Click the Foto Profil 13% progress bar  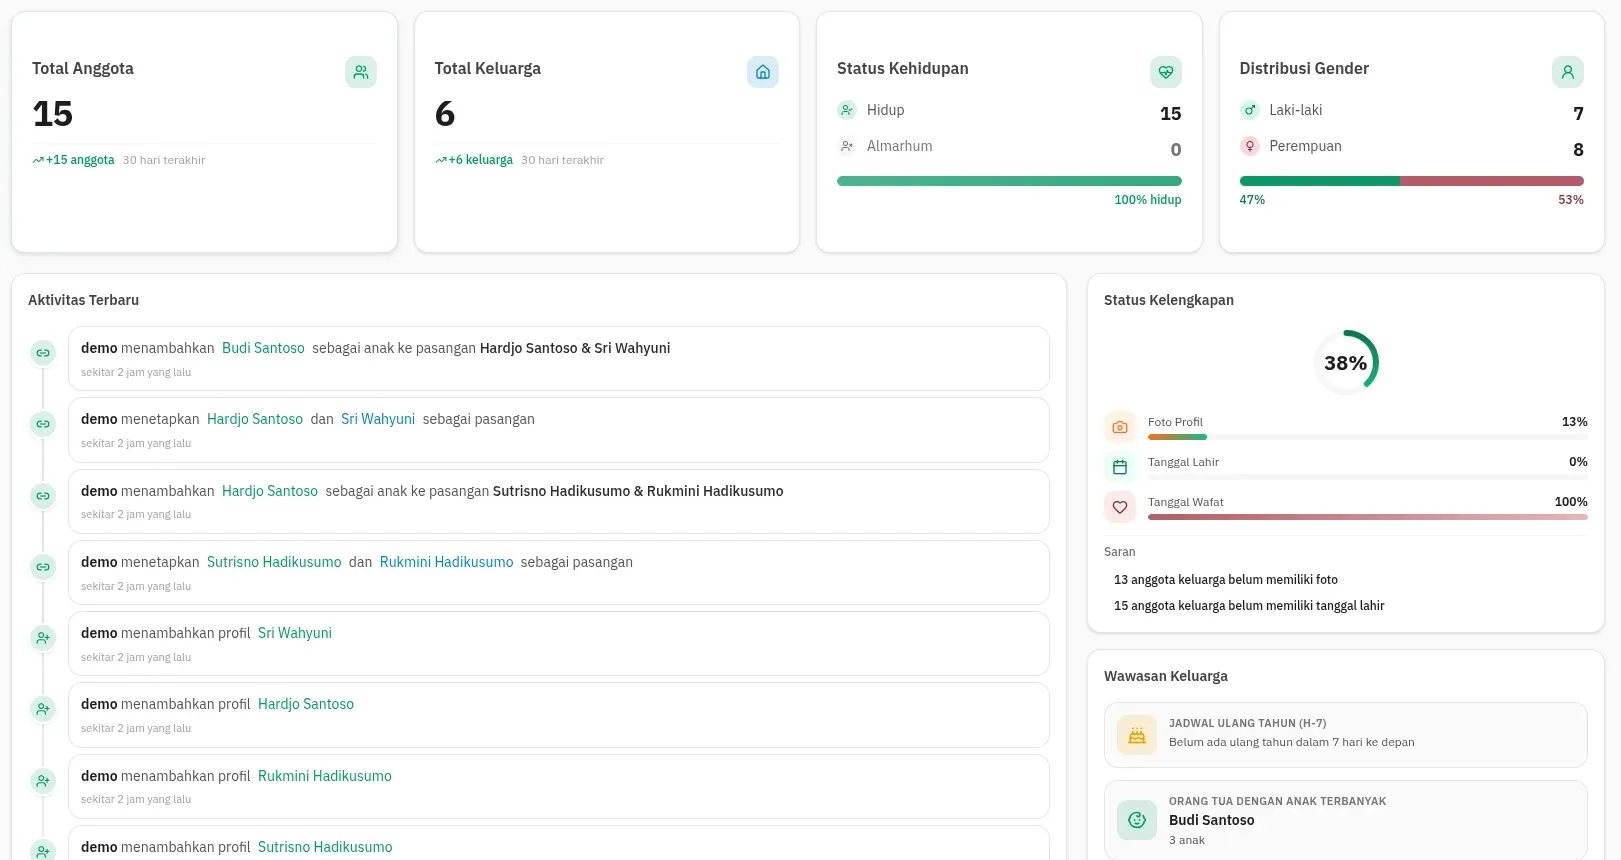(x=1367, y=437)
